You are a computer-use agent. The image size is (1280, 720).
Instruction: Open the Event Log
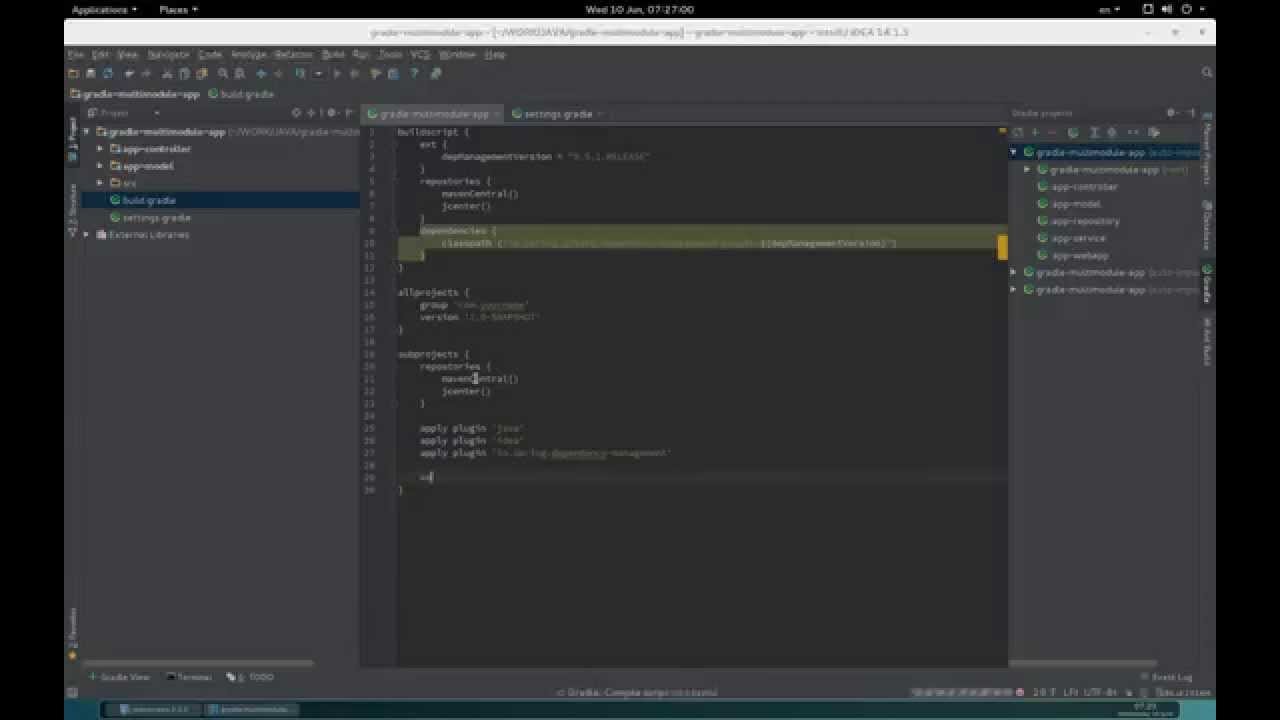(x=1166, y=677)
